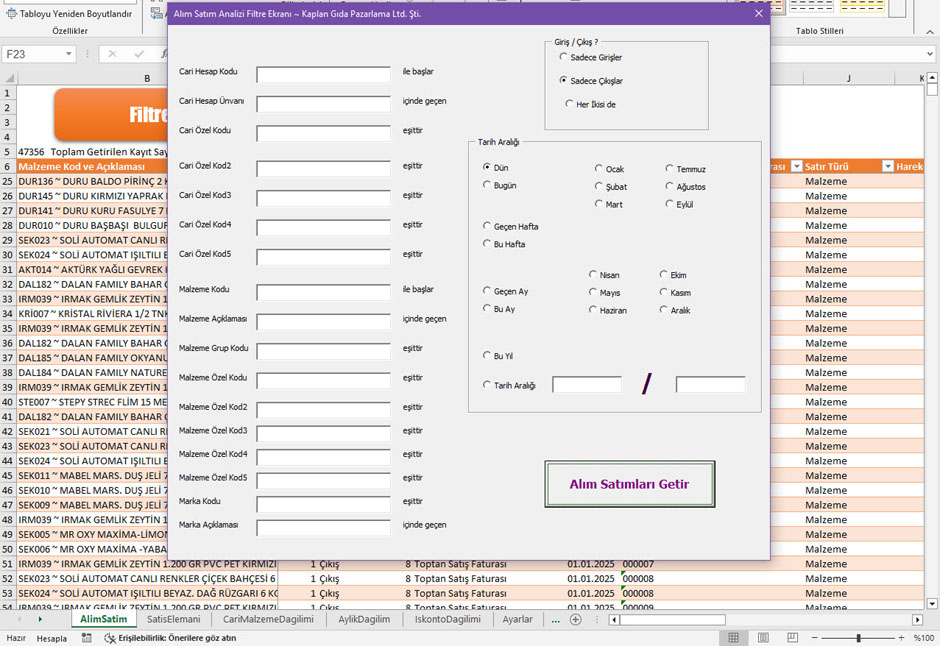The width and height of the screenshot is (940, 646).
Task: Select the yellow table style swatch
Action: (x=862, y=7)
